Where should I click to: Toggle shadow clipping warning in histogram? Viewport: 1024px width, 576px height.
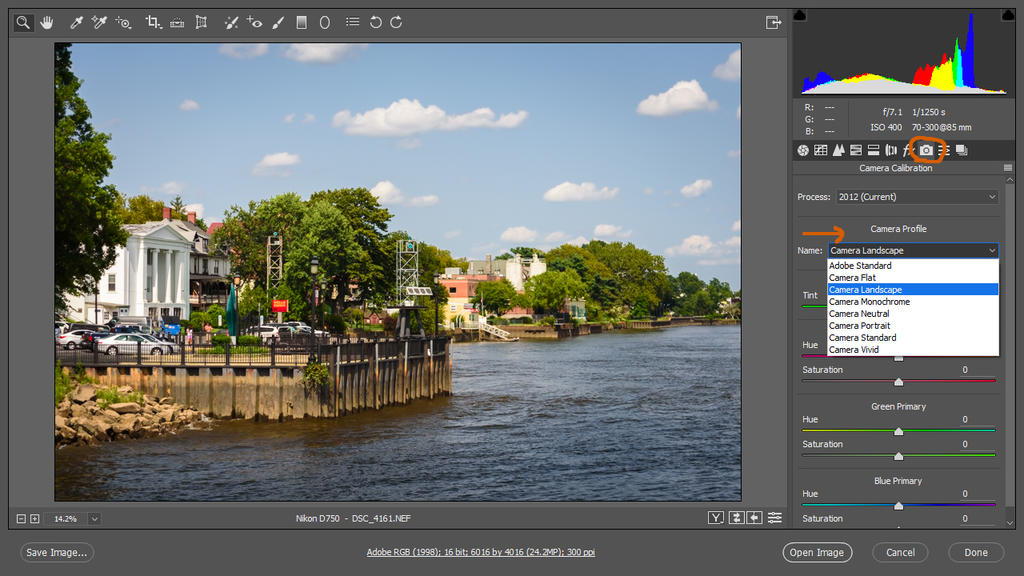coord(800,16)
